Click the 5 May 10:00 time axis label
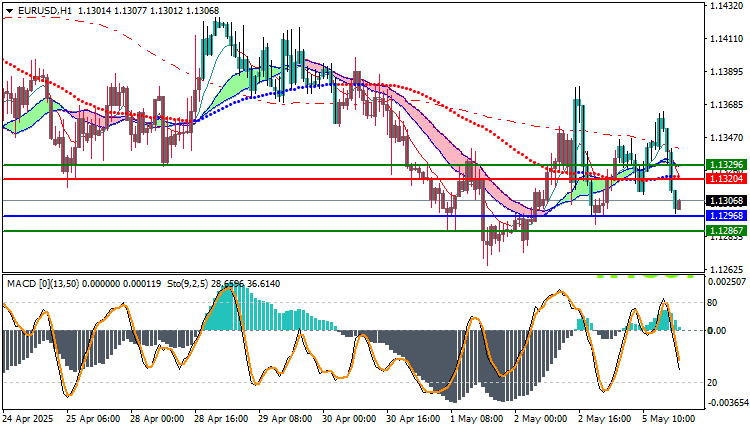The height and width of the screenshot is (430, 750). coord(669,419)
